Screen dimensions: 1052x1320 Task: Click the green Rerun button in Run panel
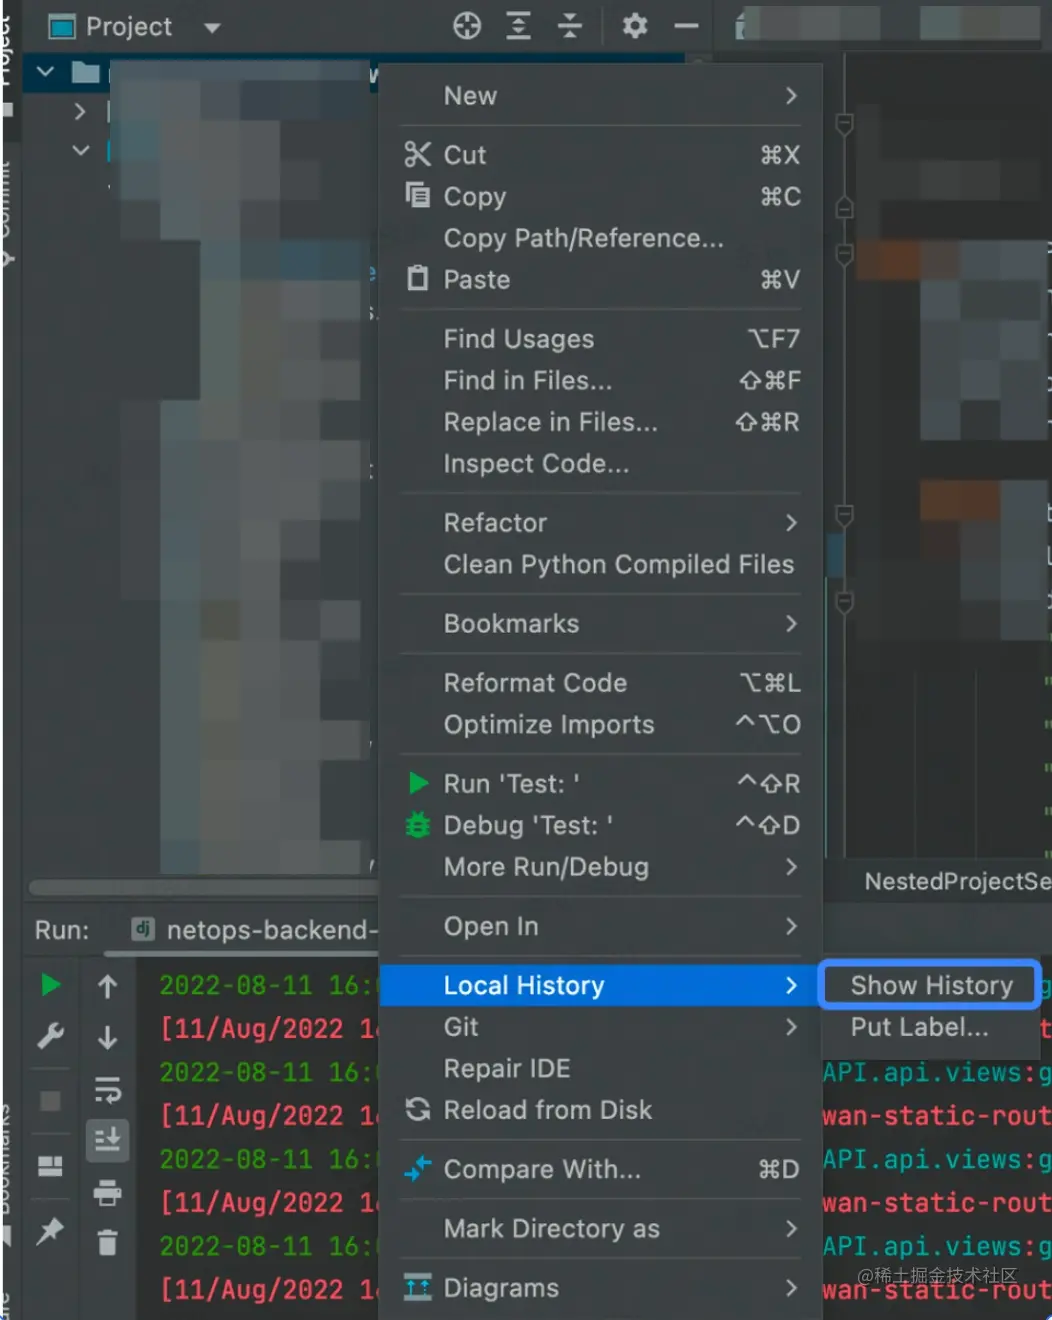click(50, 985)
